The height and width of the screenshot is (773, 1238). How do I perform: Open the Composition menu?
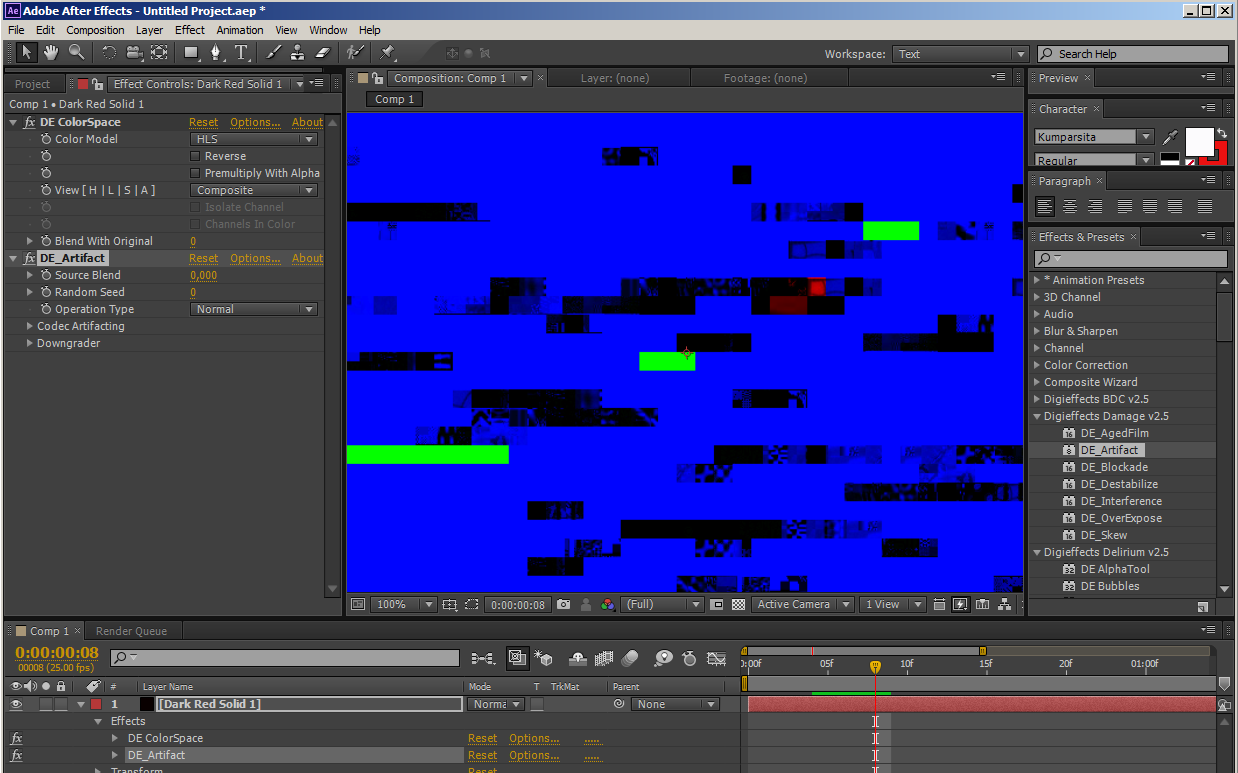[x=95, y=30]
